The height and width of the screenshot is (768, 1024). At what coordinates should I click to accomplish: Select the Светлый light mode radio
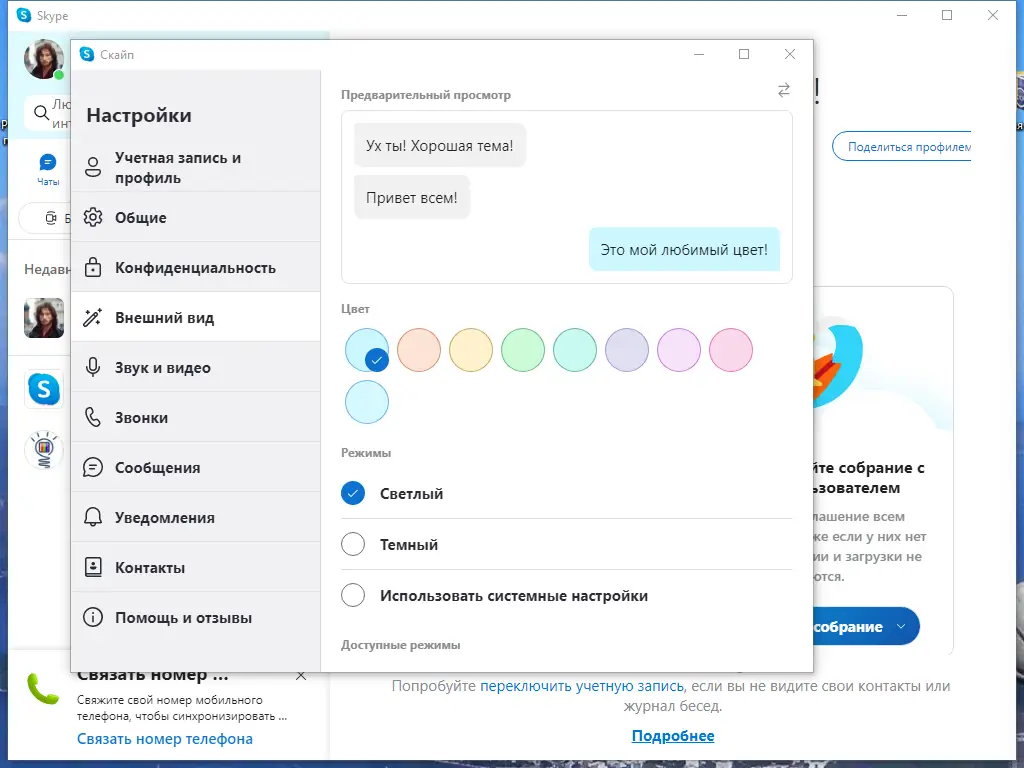click(x=353, y=493)
